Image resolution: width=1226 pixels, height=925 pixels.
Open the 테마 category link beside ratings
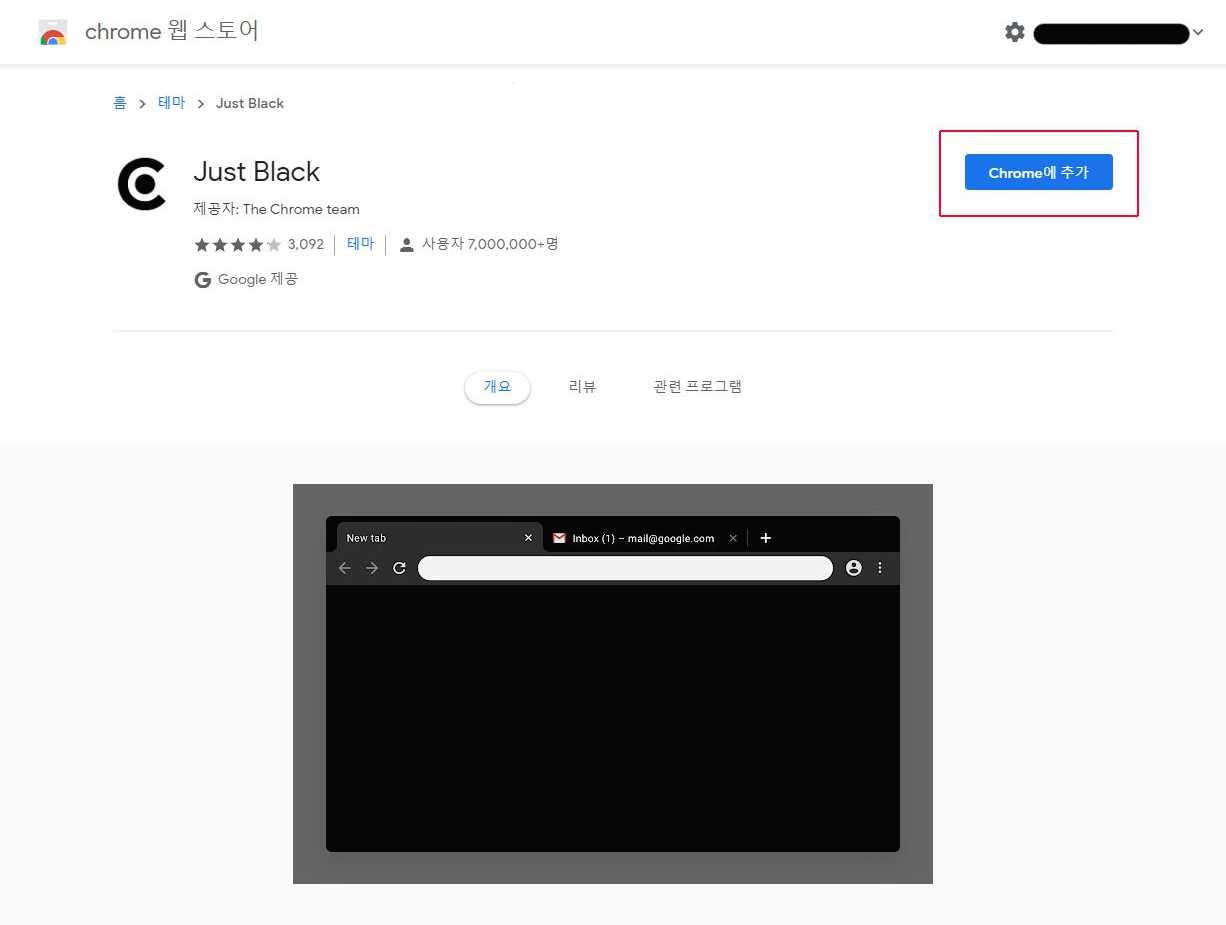click(x=360, y=244)
